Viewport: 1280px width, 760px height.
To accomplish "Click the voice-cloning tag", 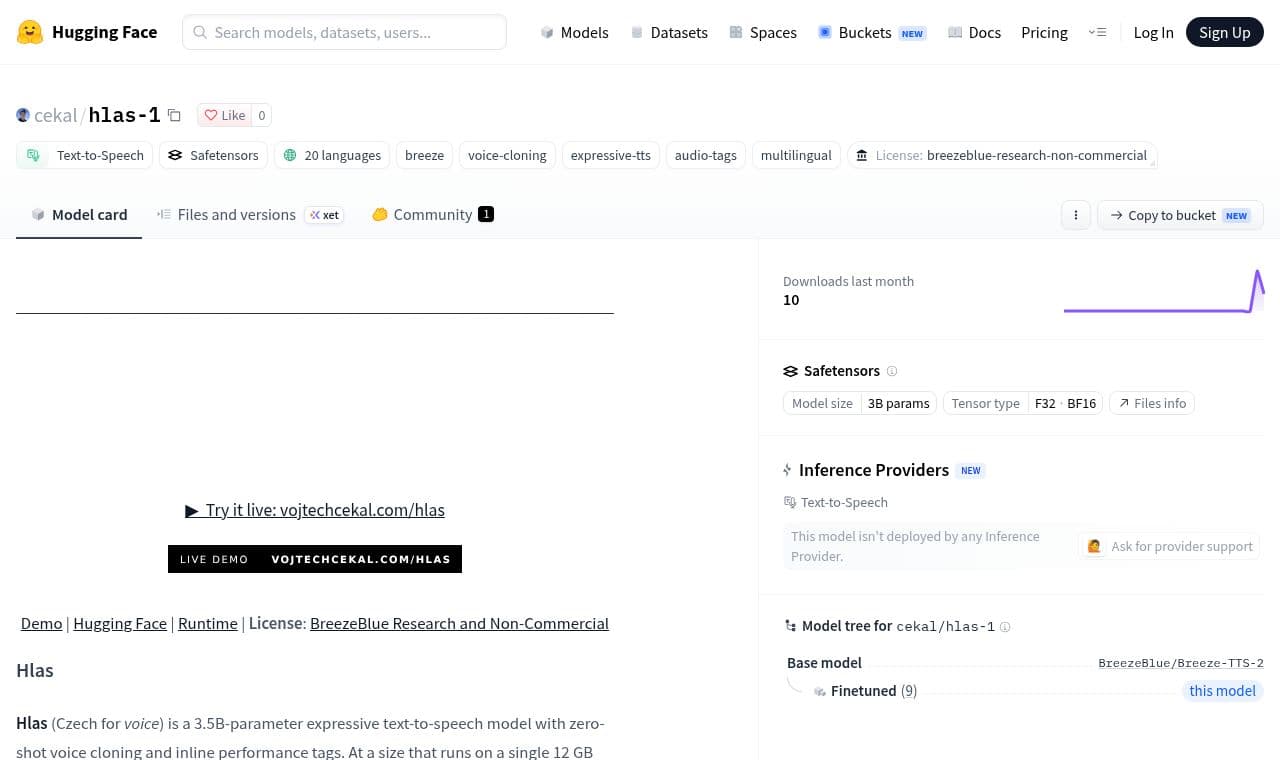I will [x=507, y=155].
